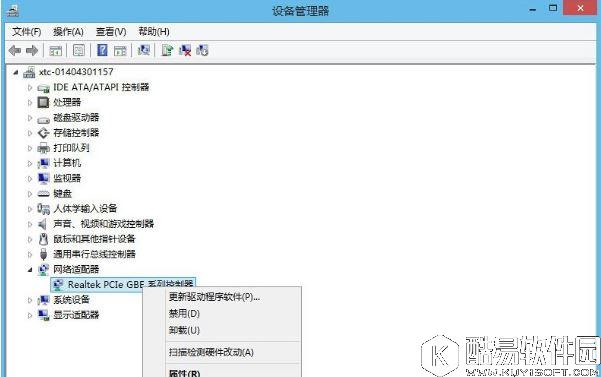Image resolution: width=601 pixels, height=377 pixels.
Task: Expand the 系统设备 node
Action: coord(30,300)
